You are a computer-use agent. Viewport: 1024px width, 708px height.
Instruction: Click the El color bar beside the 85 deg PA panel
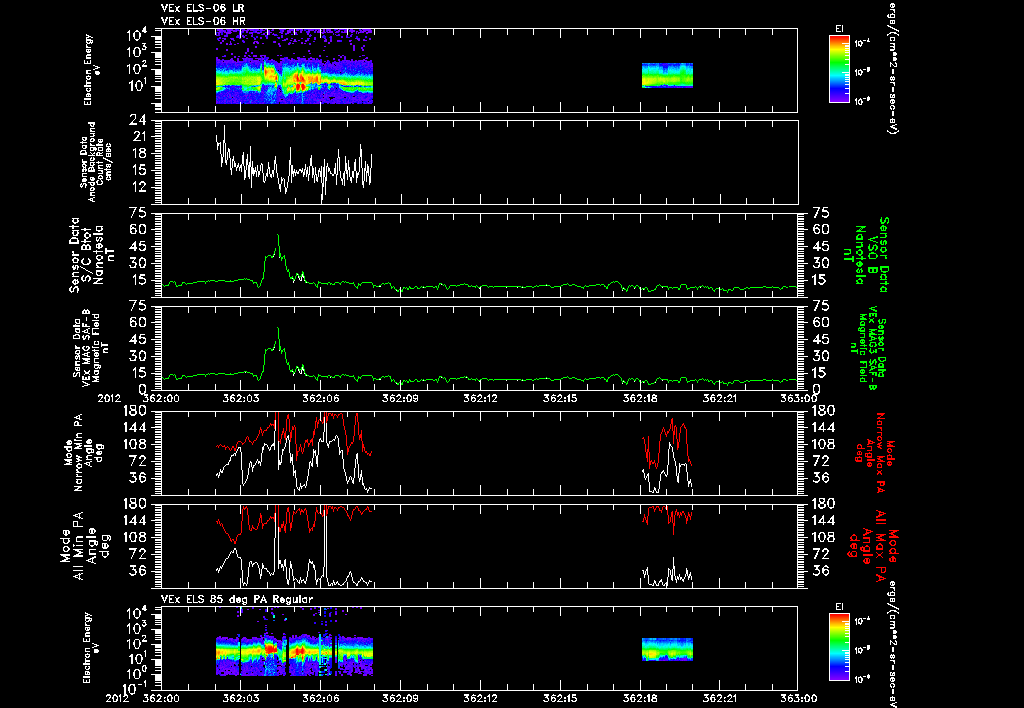point(839,647)
